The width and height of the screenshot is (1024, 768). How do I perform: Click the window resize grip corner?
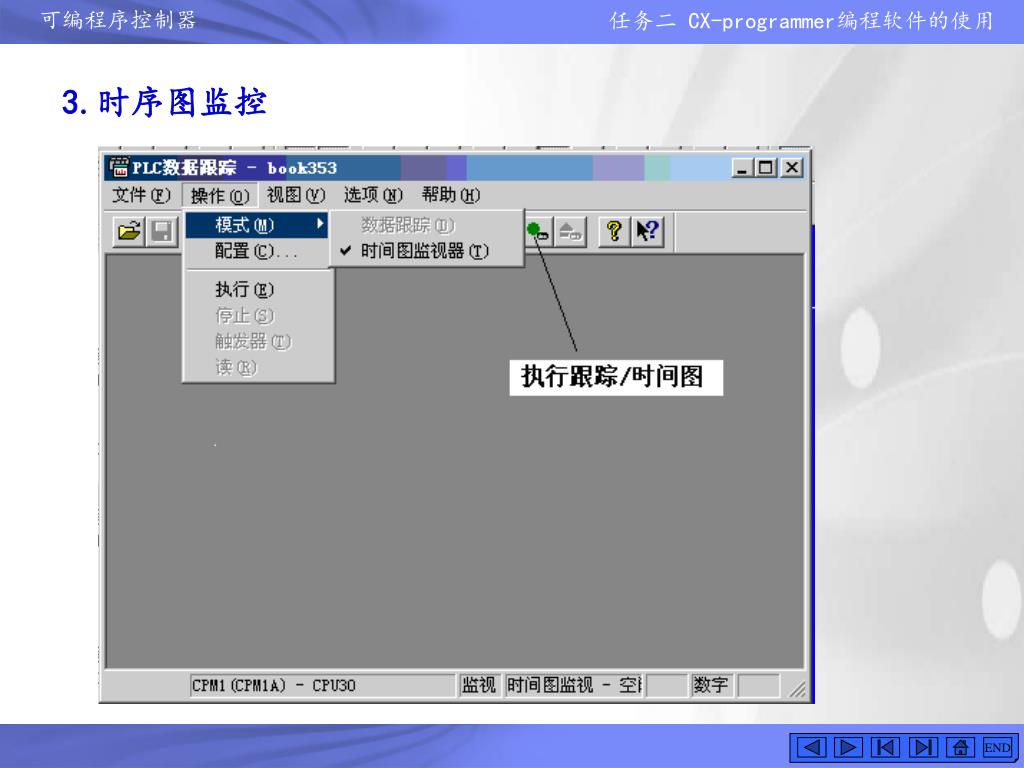tap(797, 689)
